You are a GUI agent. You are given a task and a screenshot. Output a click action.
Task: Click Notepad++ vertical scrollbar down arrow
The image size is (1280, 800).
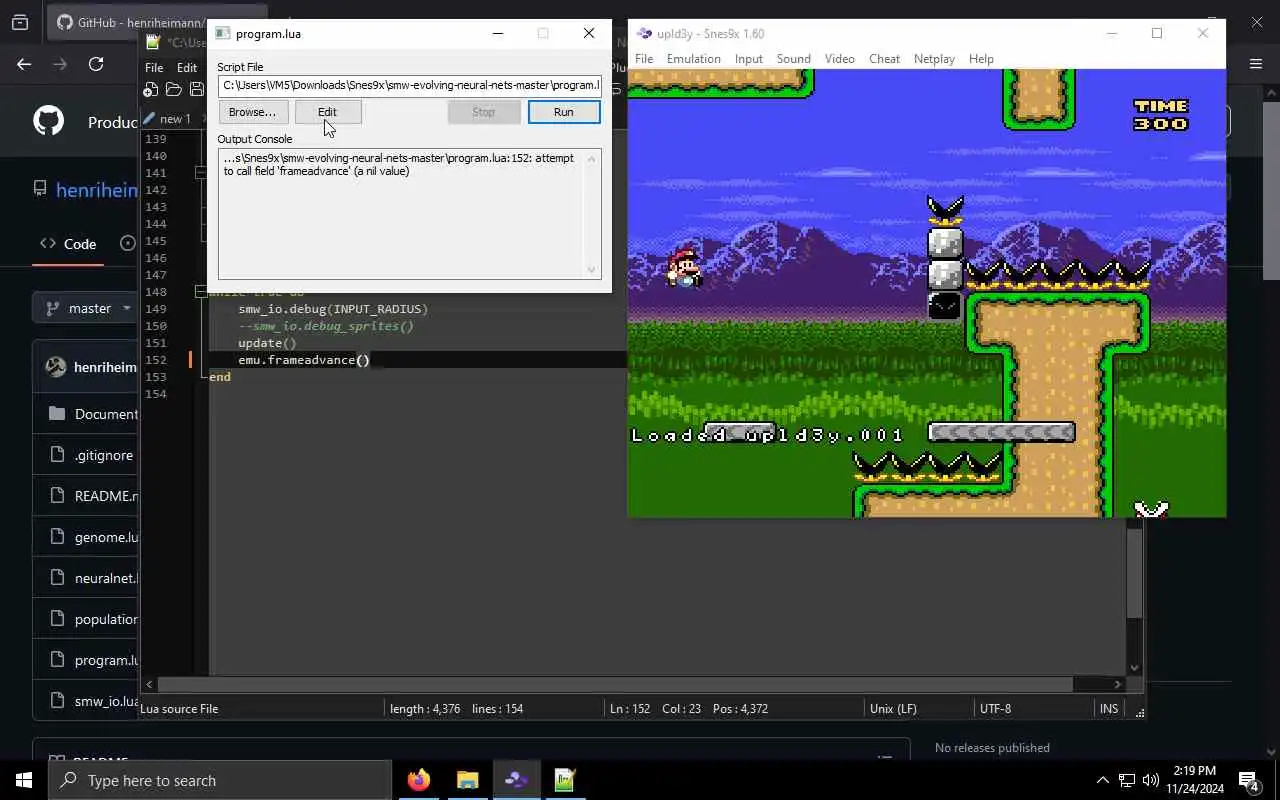click(1135, 668)
